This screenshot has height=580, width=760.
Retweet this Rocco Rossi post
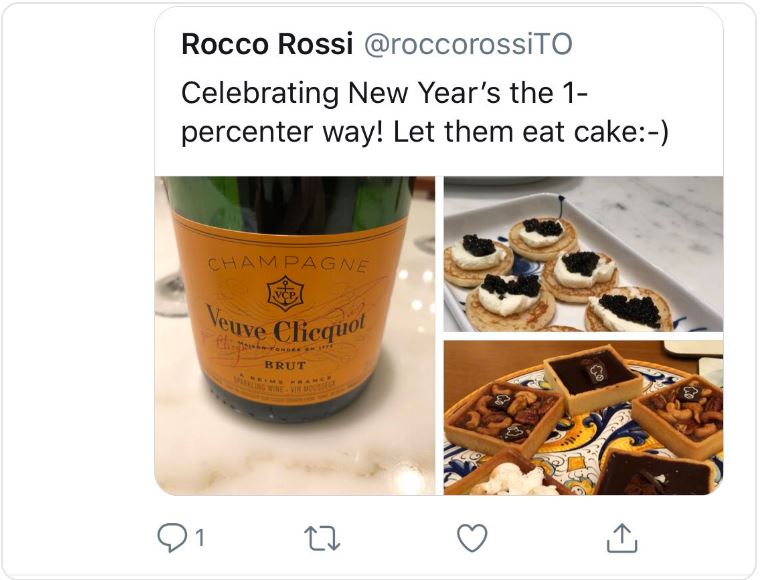point(322,539)
